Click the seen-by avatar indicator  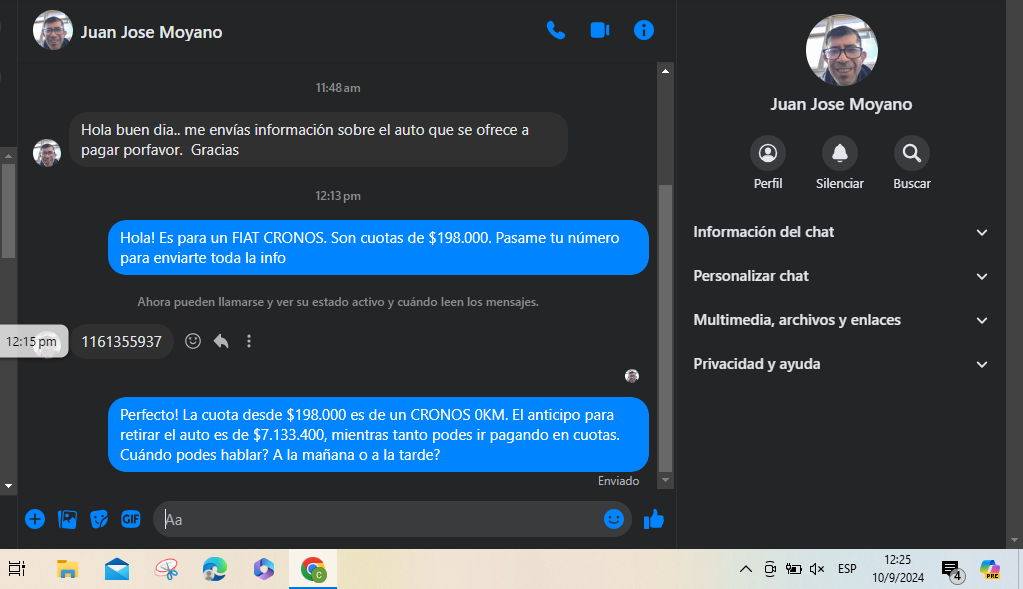632,376
